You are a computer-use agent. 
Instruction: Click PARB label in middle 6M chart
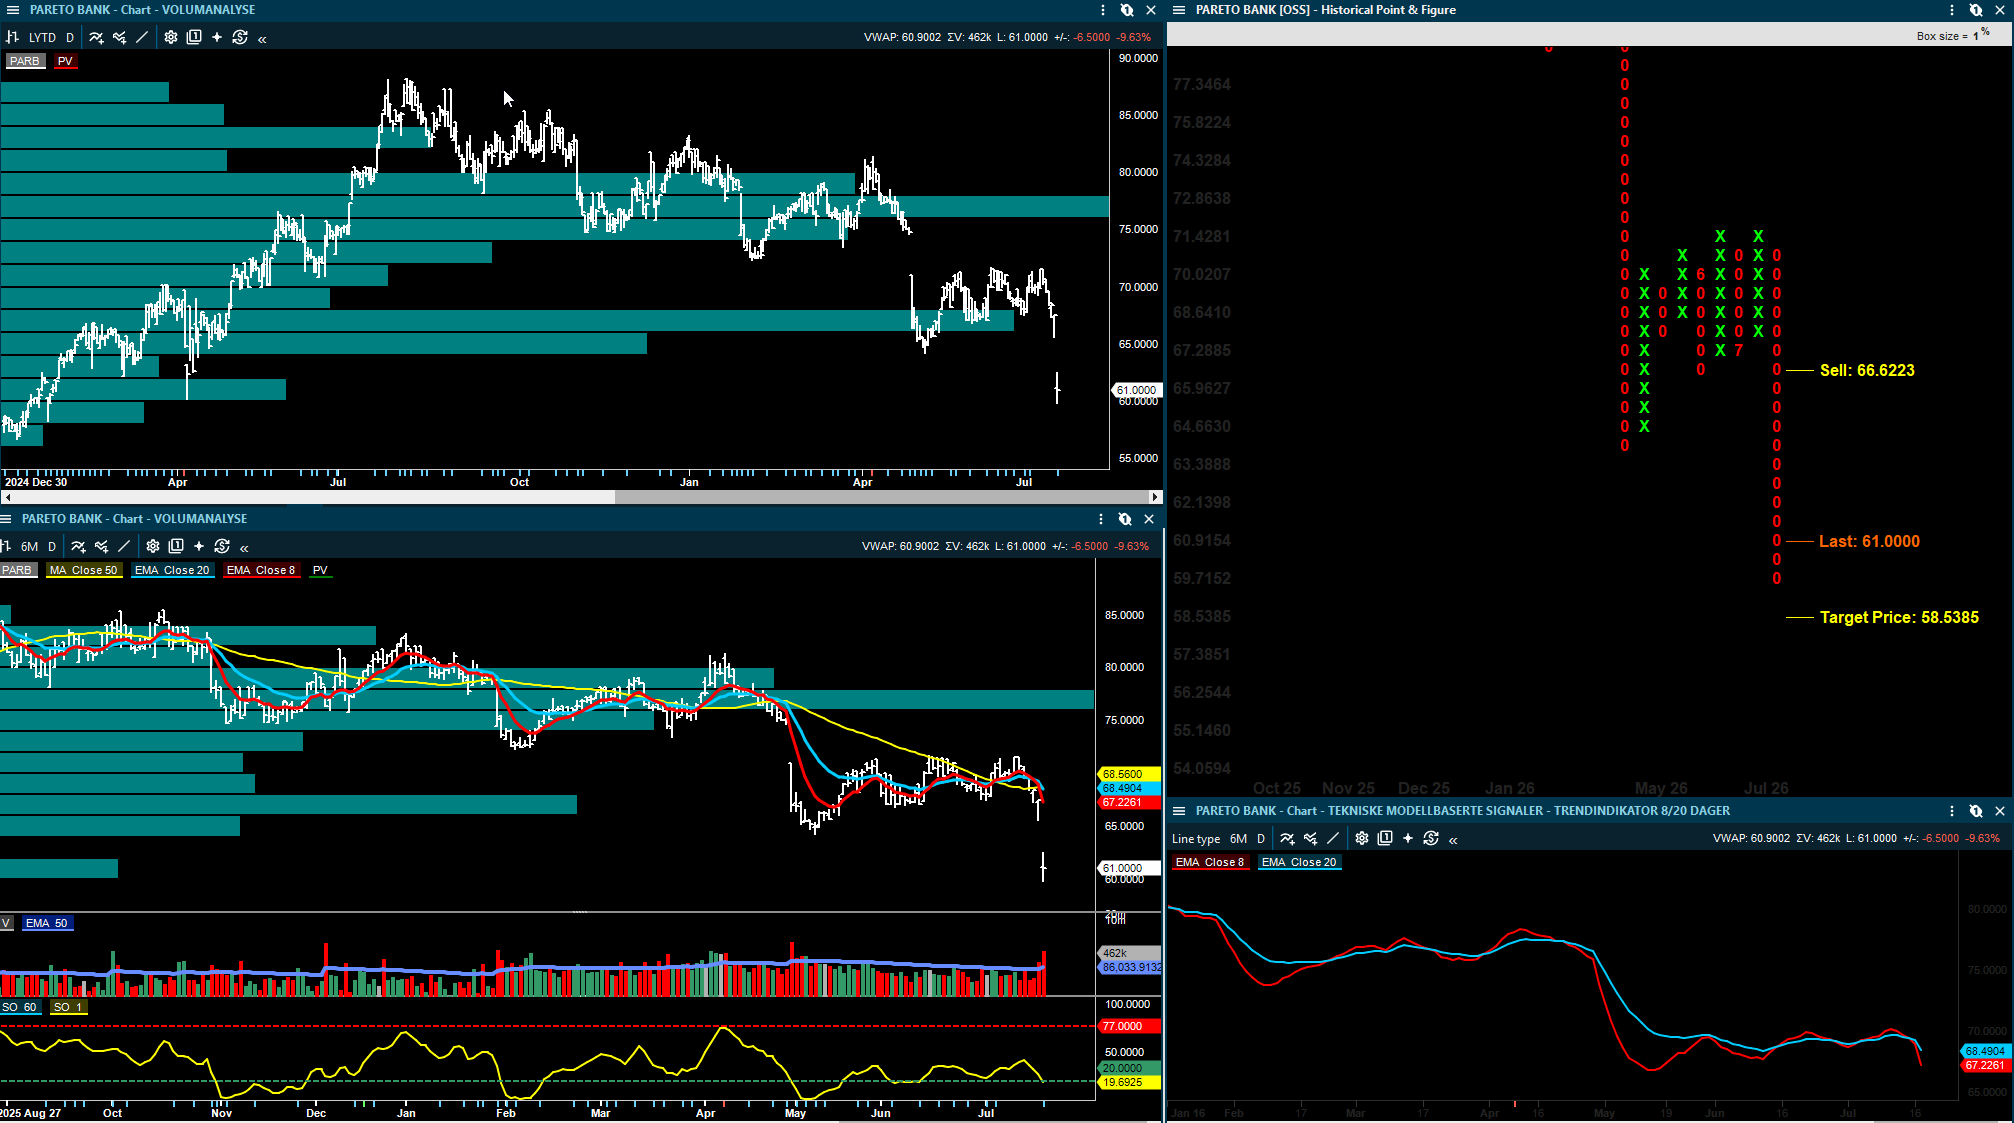click(17, 570)
